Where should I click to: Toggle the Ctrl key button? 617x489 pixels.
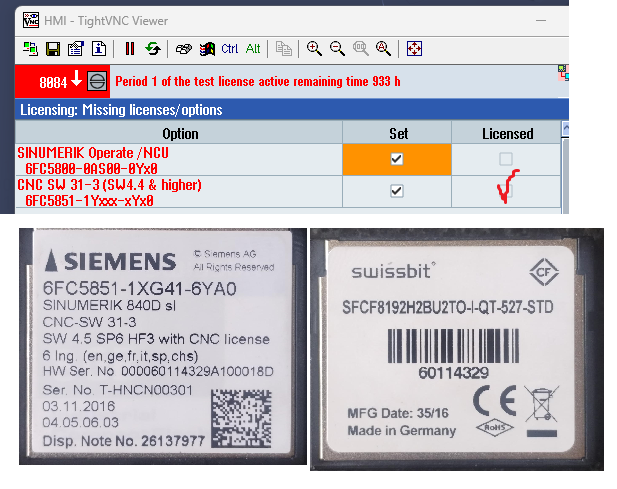(230, 49)
